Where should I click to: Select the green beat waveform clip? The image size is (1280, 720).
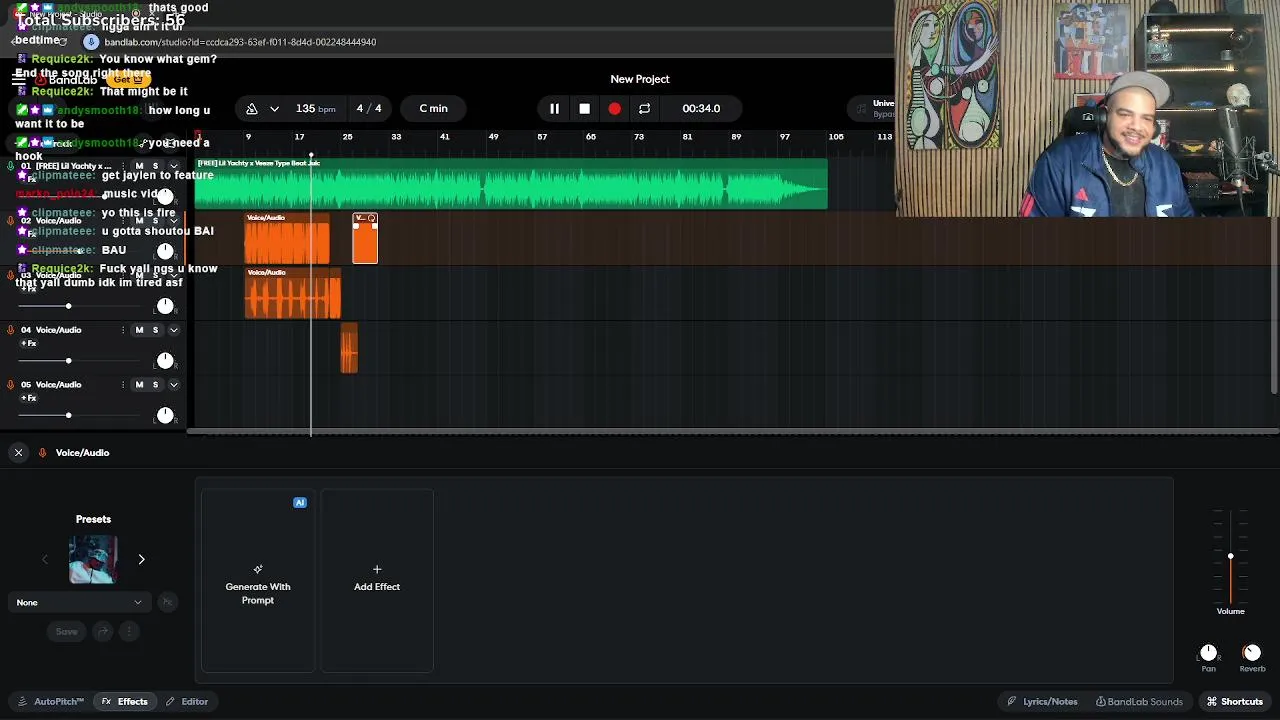pyautogui.click(x=511, y=184)
